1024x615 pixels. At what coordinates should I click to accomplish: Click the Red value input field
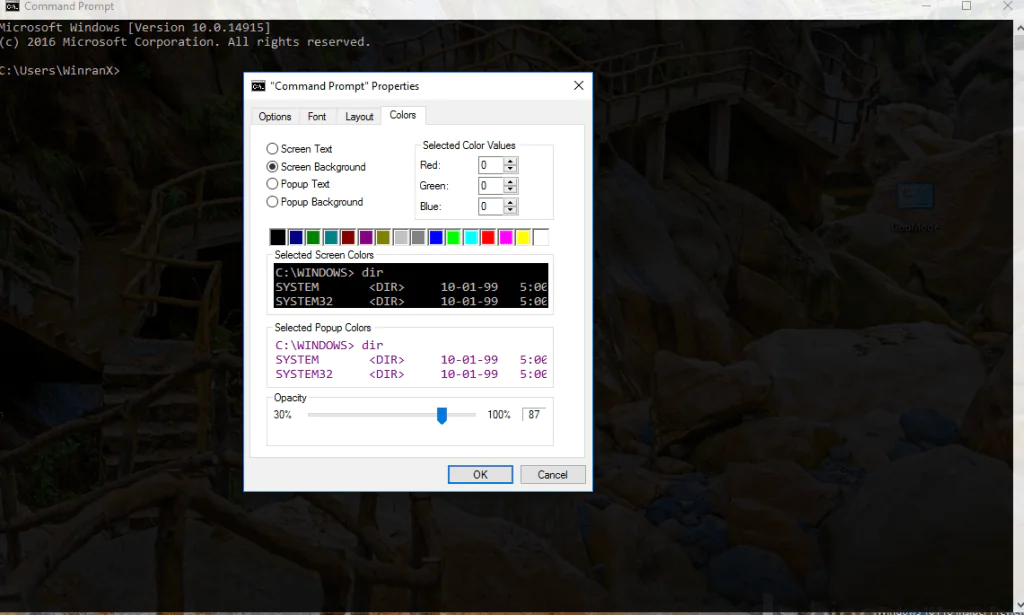click(x=490, y=166)
